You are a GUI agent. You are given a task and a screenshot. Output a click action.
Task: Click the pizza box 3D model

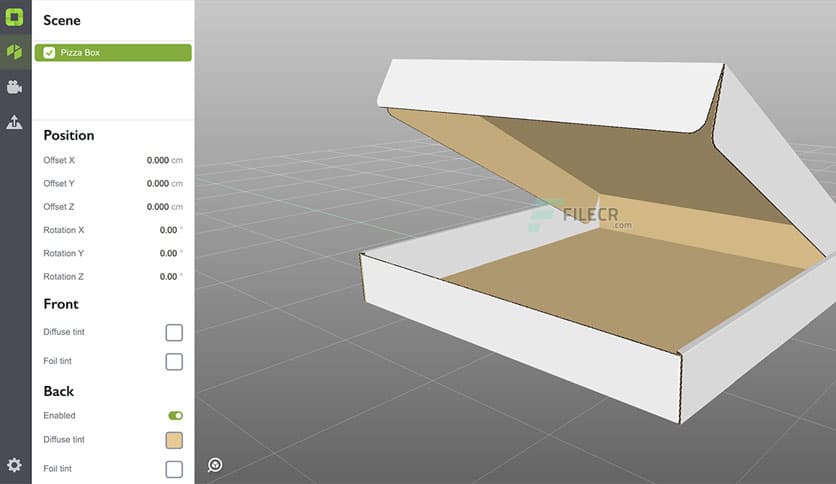(597, 240)
